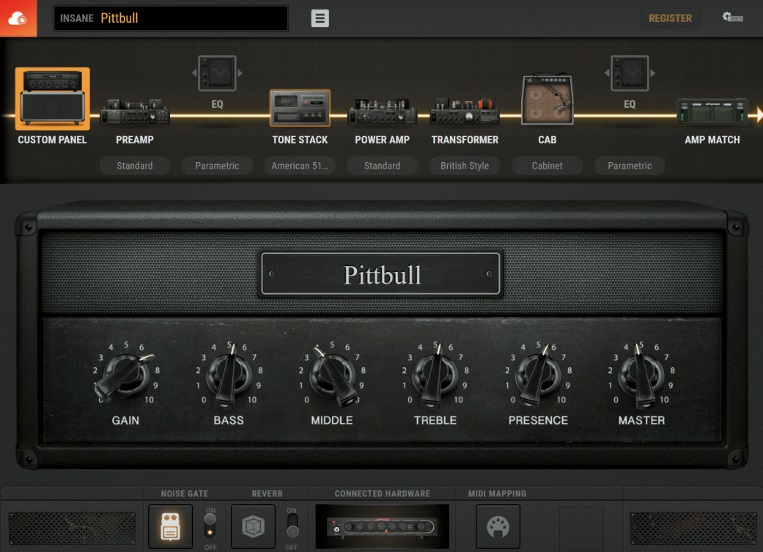Image resolution: width=763 pixels, height=552 pixels.
Task: Select the Amp Match module icon
Action: 712,111
